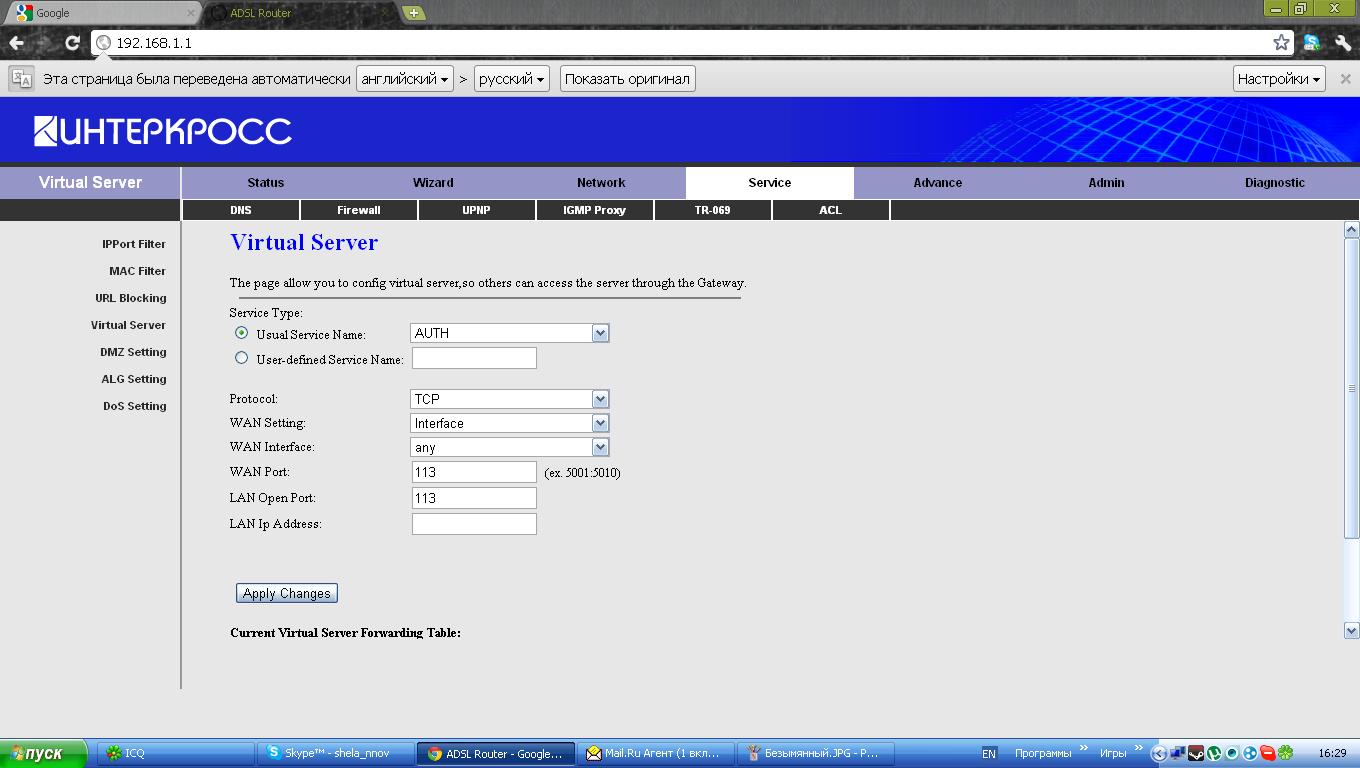Open the Firewall submenu tab

click(359, 210)
